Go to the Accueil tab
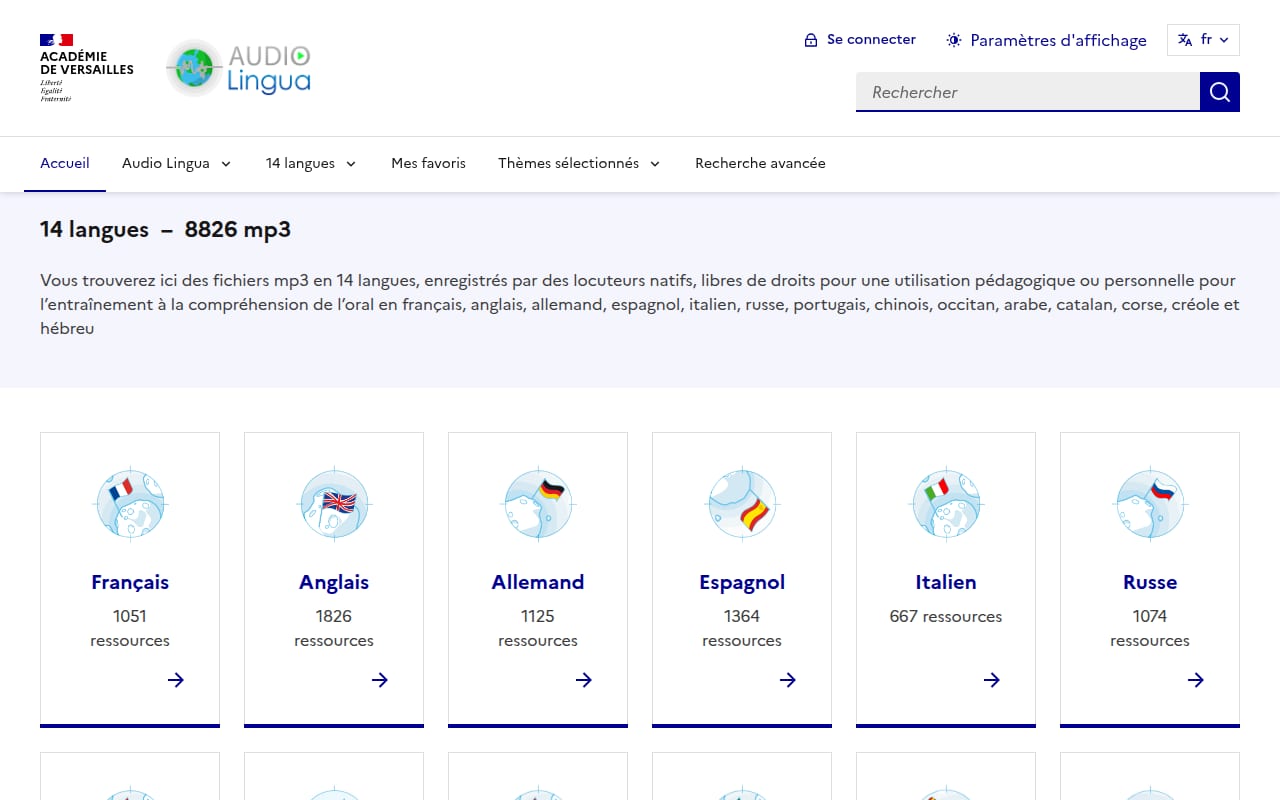The image size is (1280, 800). point(65,163)
